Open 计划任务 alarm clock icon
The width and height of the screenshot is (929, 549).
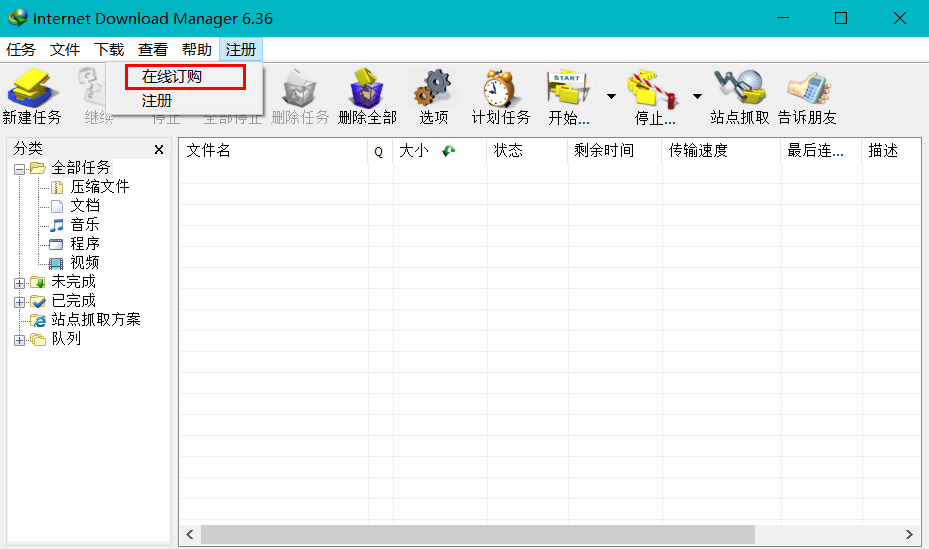tap(499, 89)
